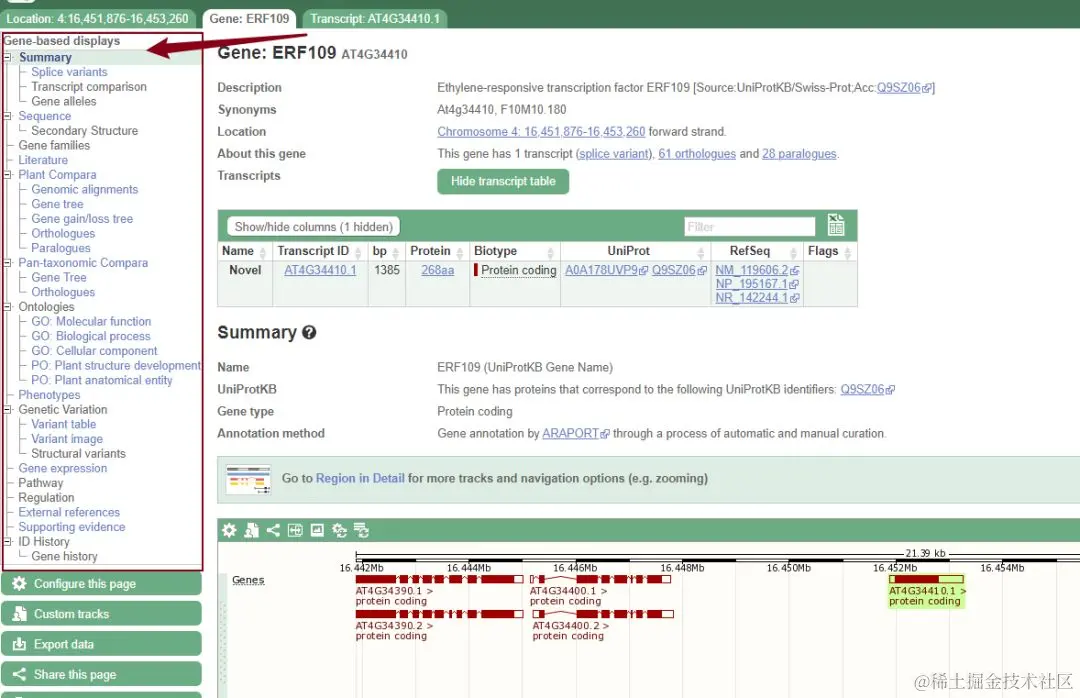
Task: Select the highlighted AT4G34410.1 gene glyph
Action: (x=926, y=579)
